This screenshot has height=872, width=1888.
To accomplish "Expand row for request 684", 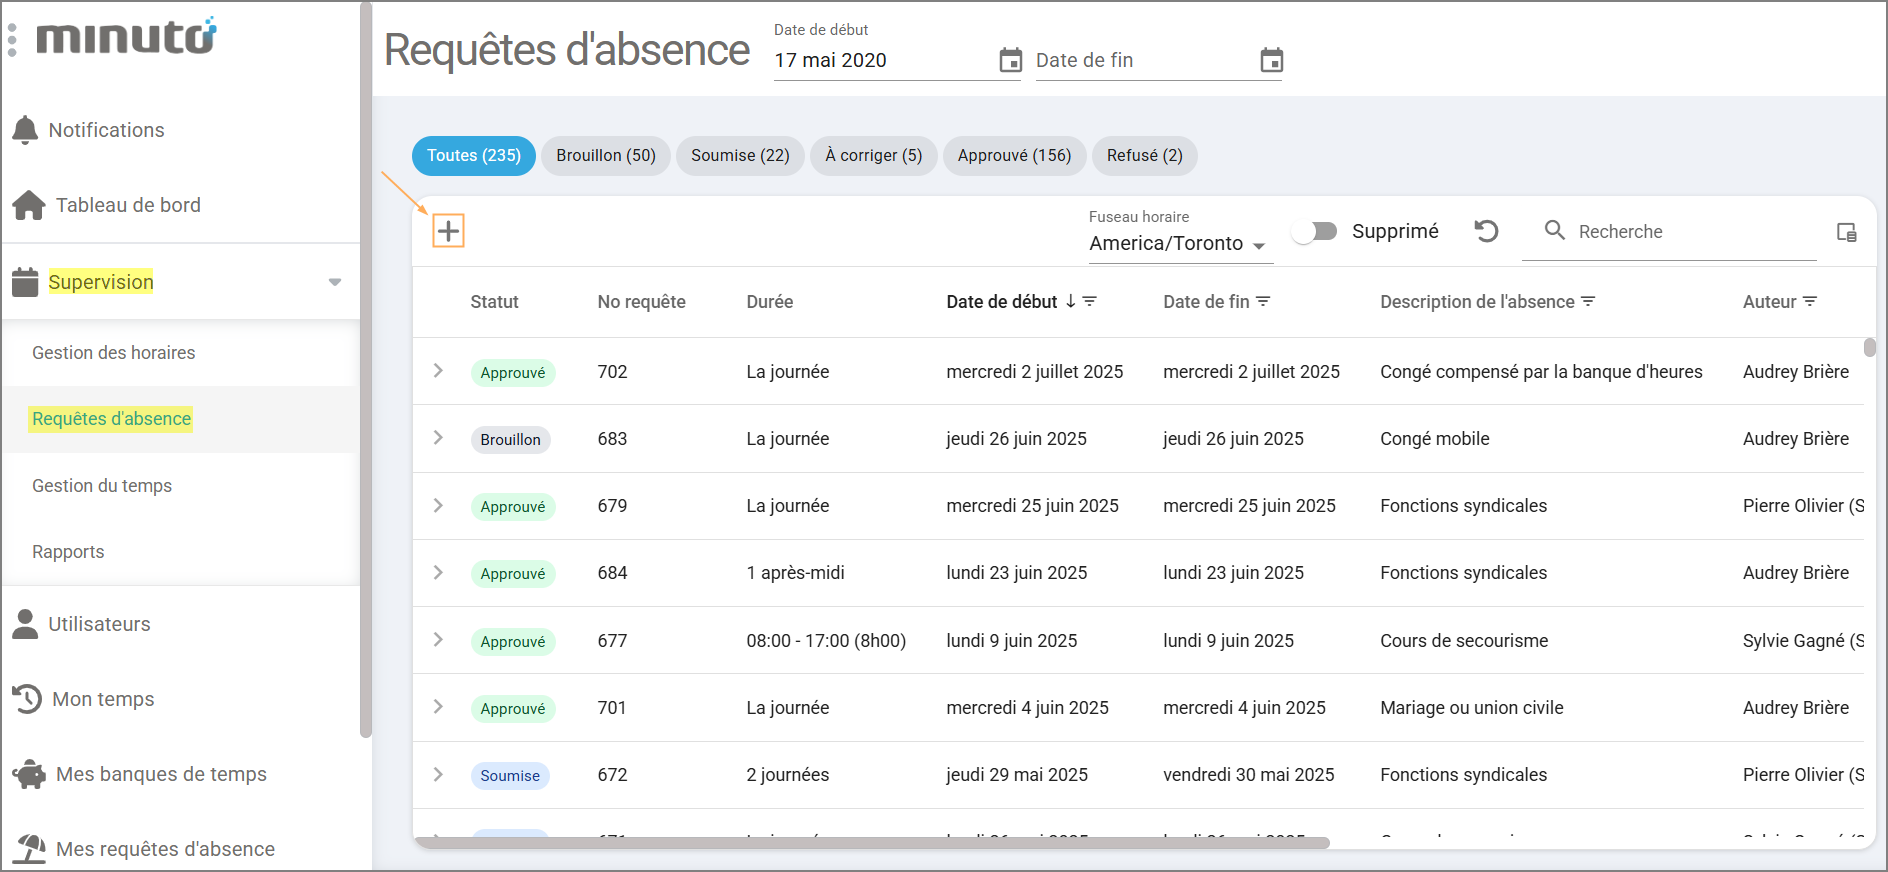I will 438,572.
